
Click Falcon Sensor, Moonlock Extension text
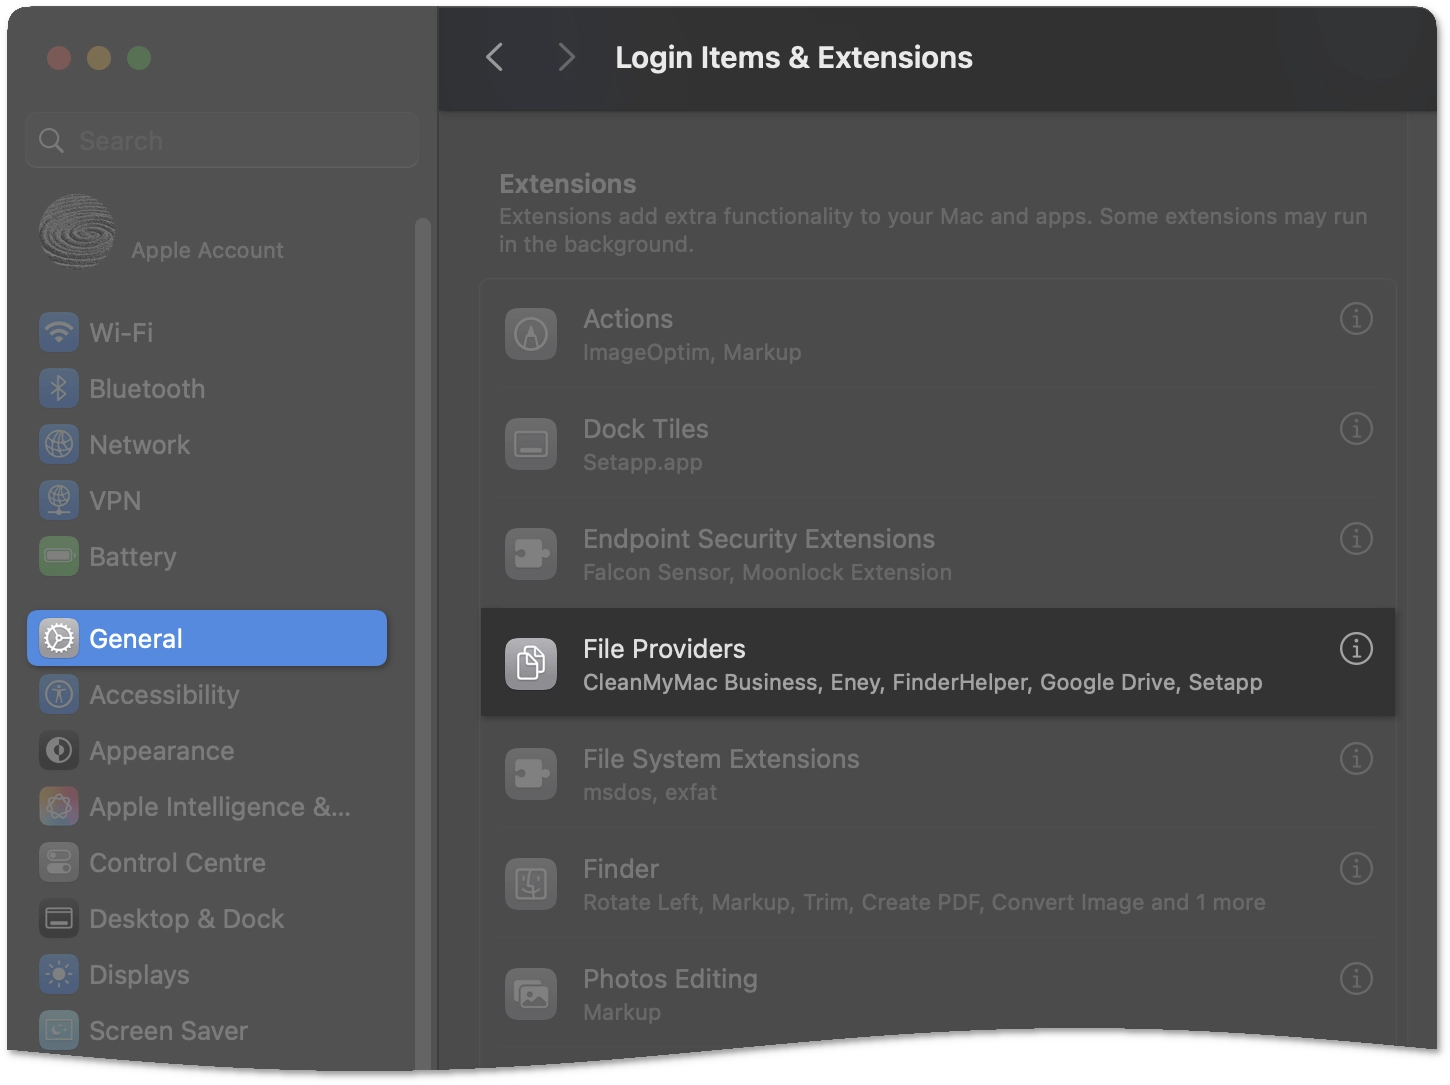tap(767, 572)
